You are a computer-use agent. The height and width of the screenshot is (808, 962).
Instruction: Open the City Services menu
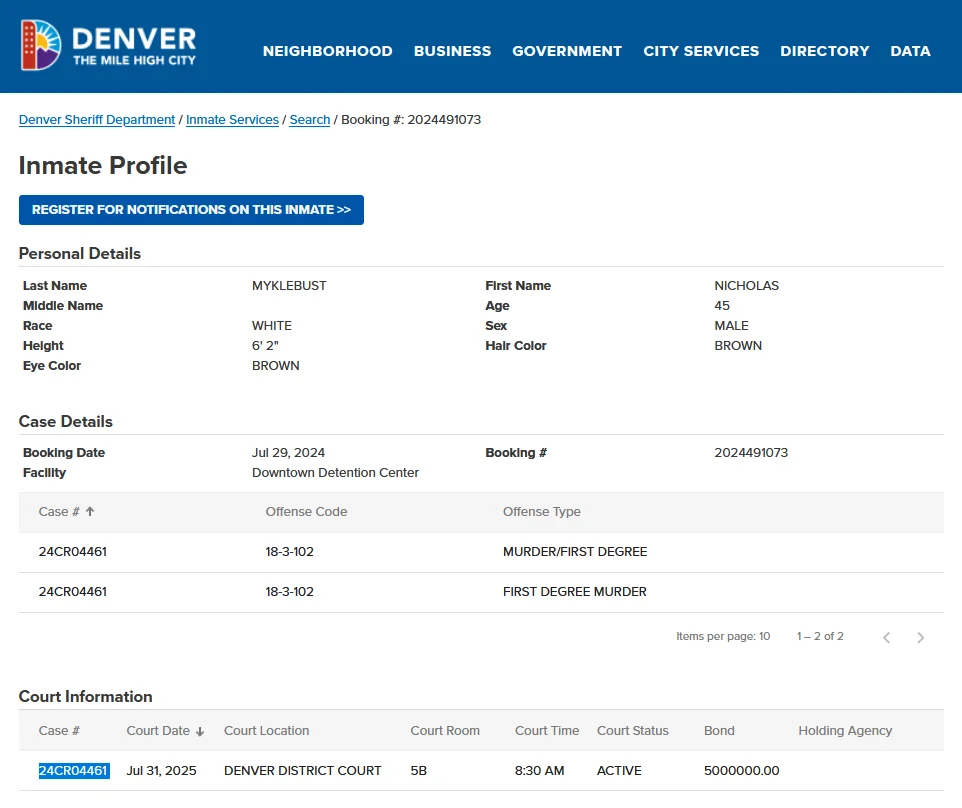click(x=700, y=51)
